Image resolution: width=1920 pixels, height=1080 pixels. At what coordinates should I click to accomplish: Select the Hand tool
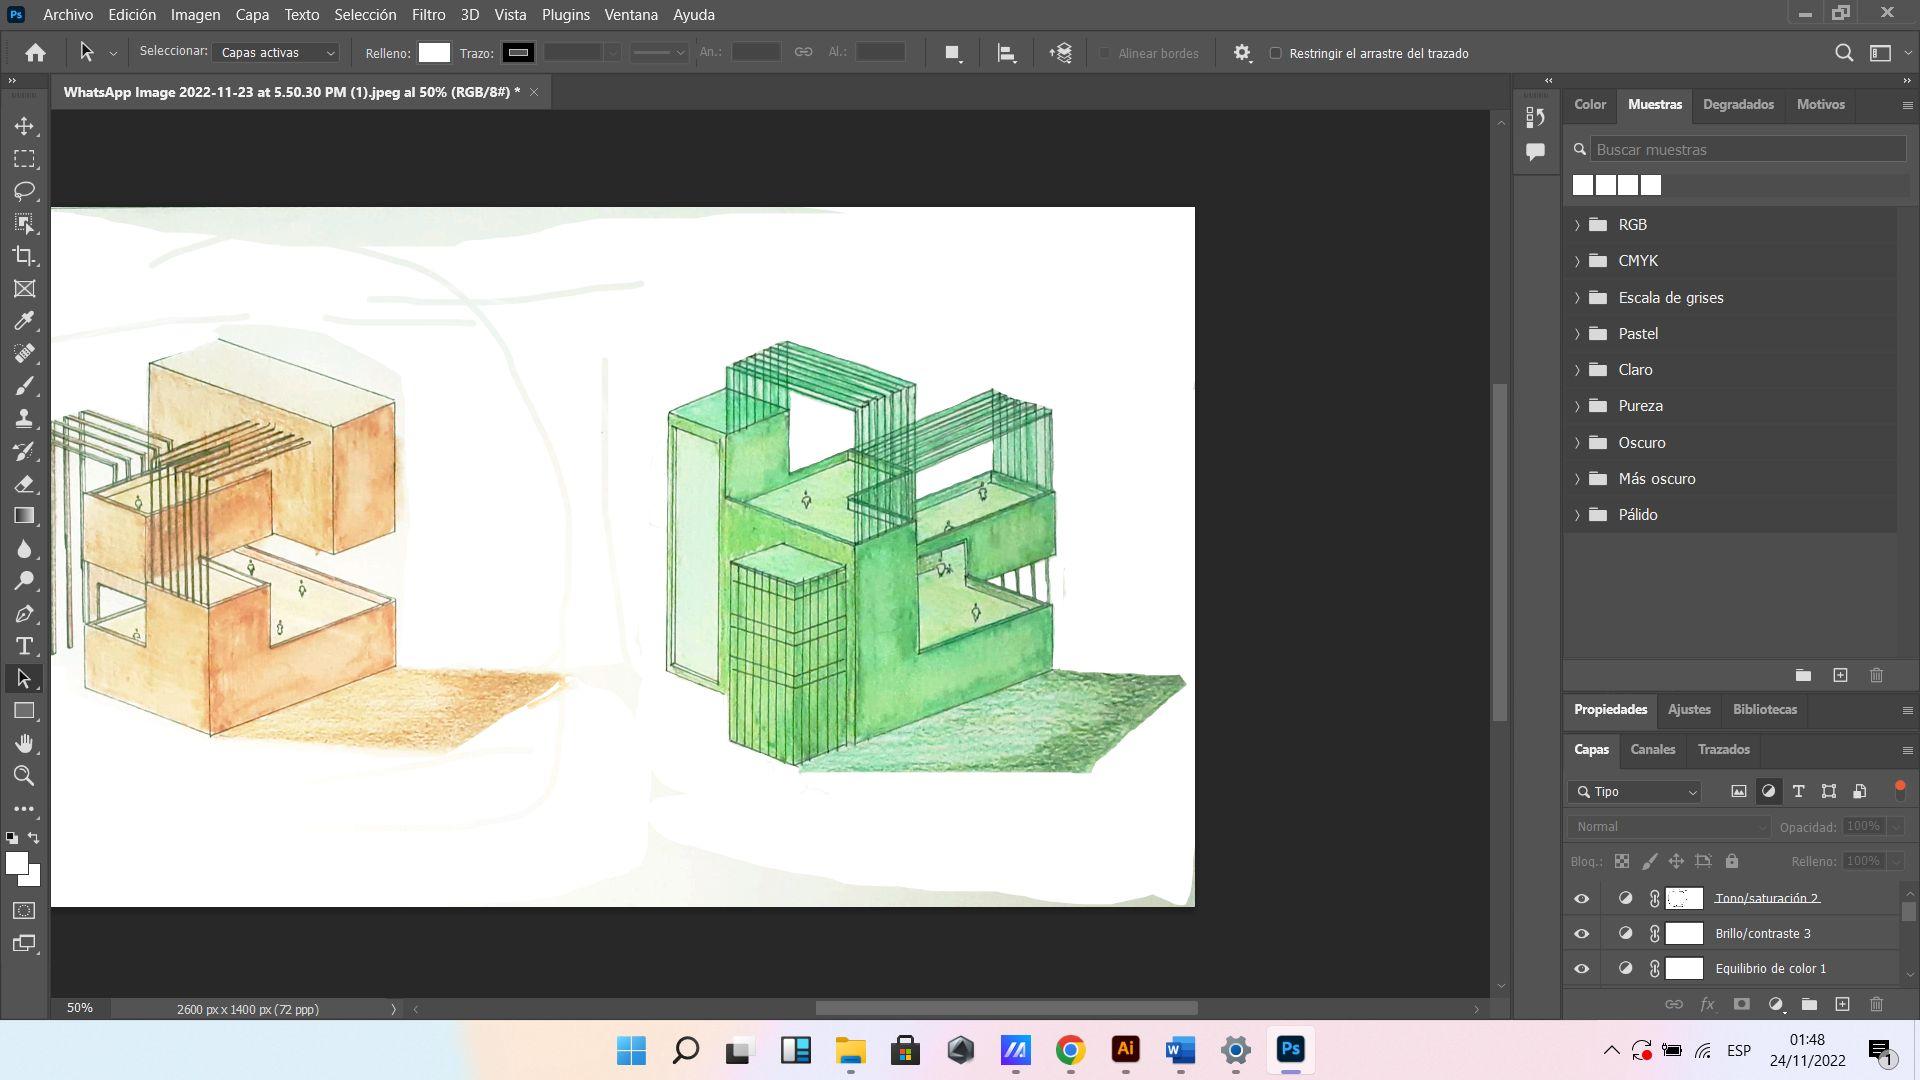pyautogui.click(x=24, y=743)
